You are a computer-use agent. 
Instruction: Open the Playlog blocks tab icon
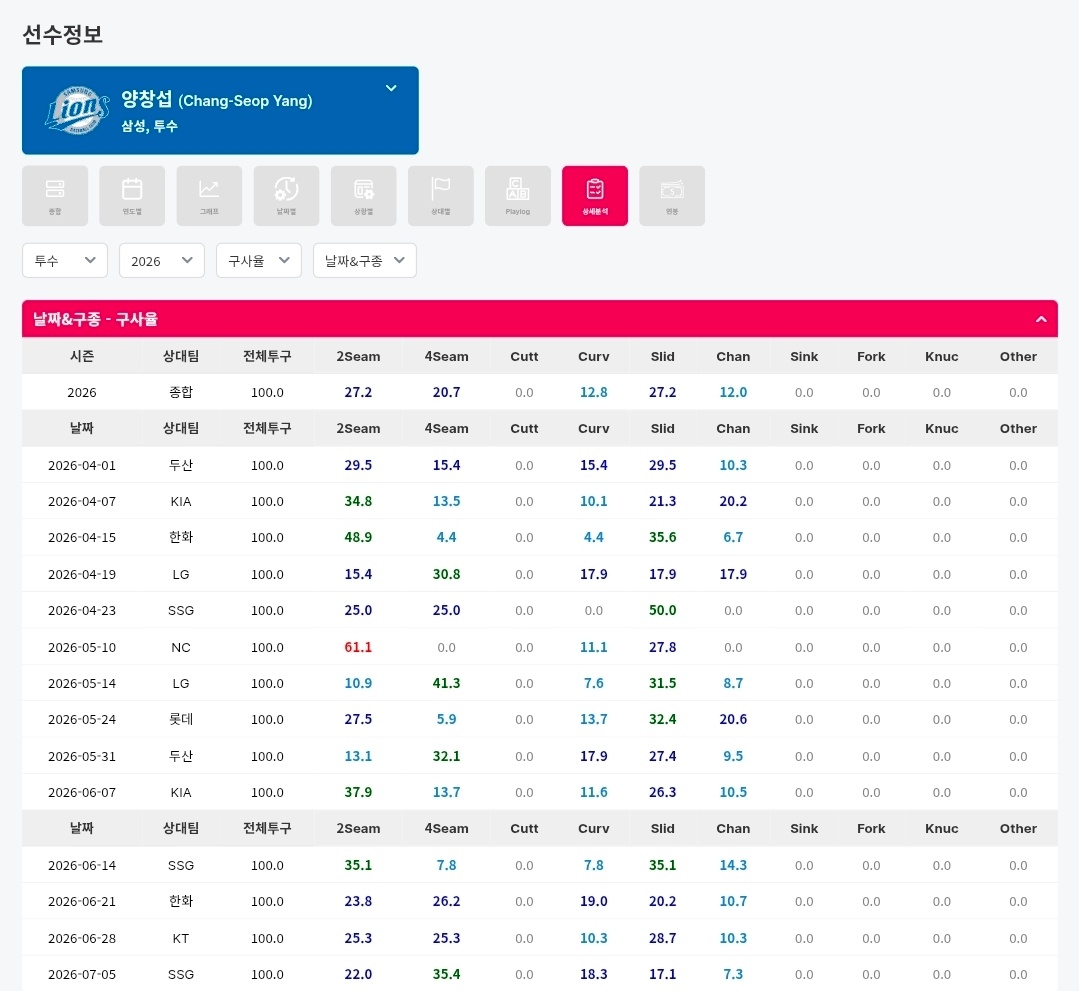point(517,195)
